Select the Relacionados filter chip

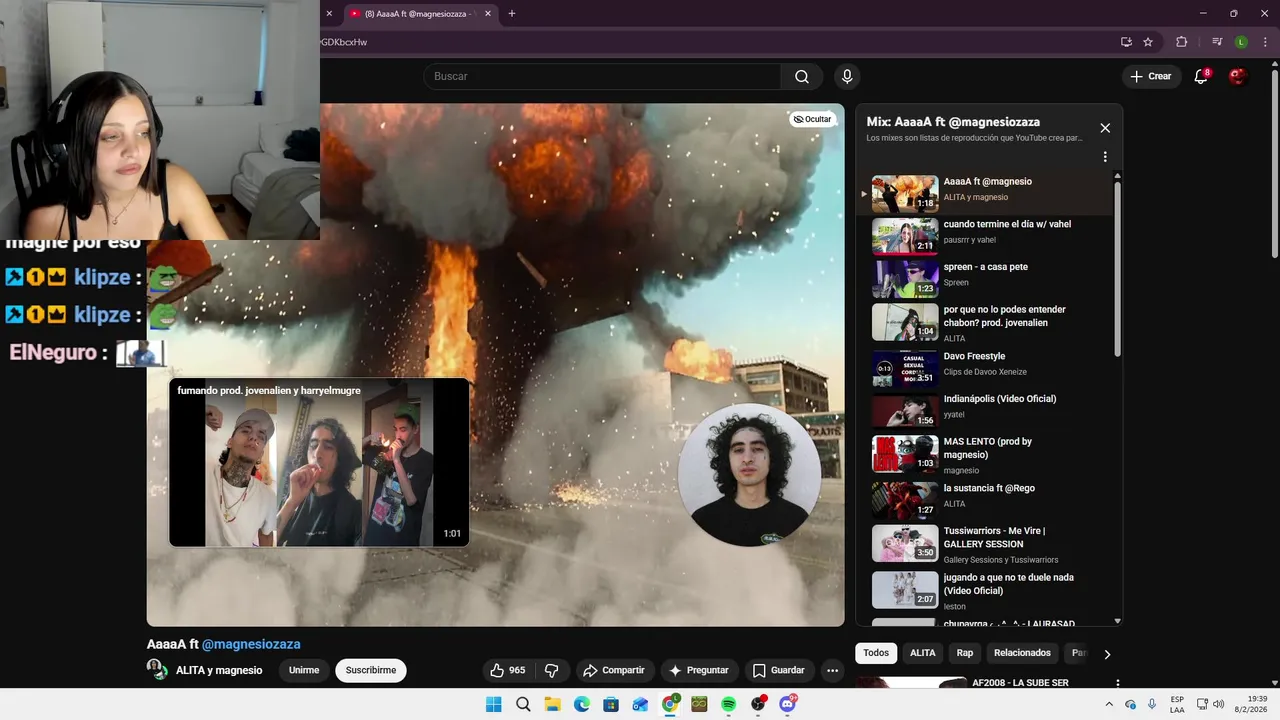1022,653
